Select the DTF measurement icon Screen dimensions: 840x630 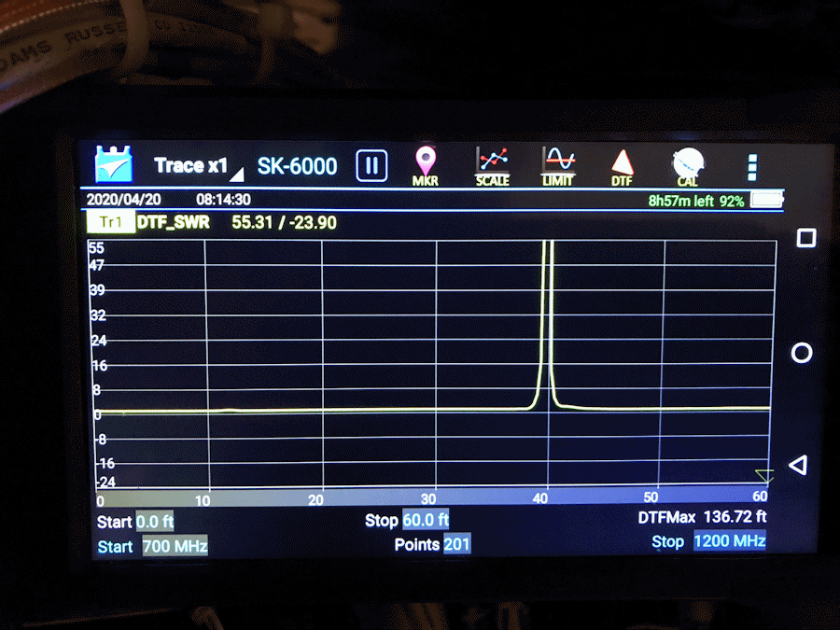click(x=622, y=166)
